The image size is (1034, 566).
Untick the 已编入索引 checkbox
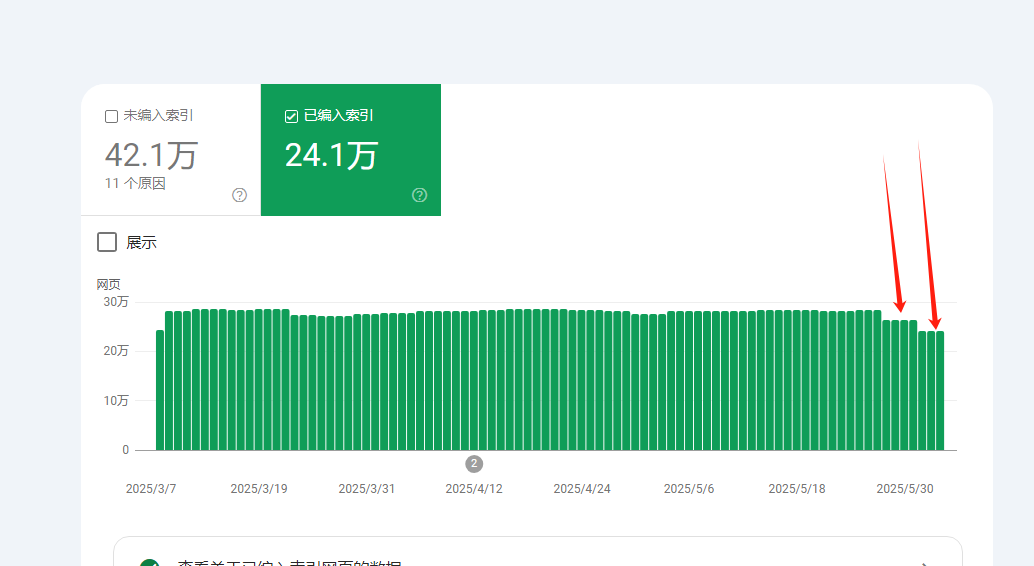pyautogui.click(x=291, y=117)
